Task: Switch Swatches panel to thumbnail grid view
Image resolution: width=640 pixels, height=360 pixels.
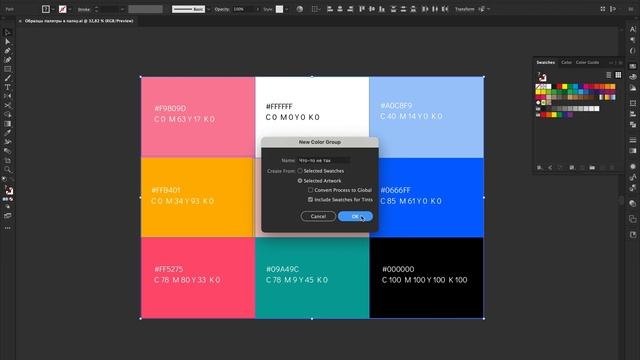Action: click(618, 75)
